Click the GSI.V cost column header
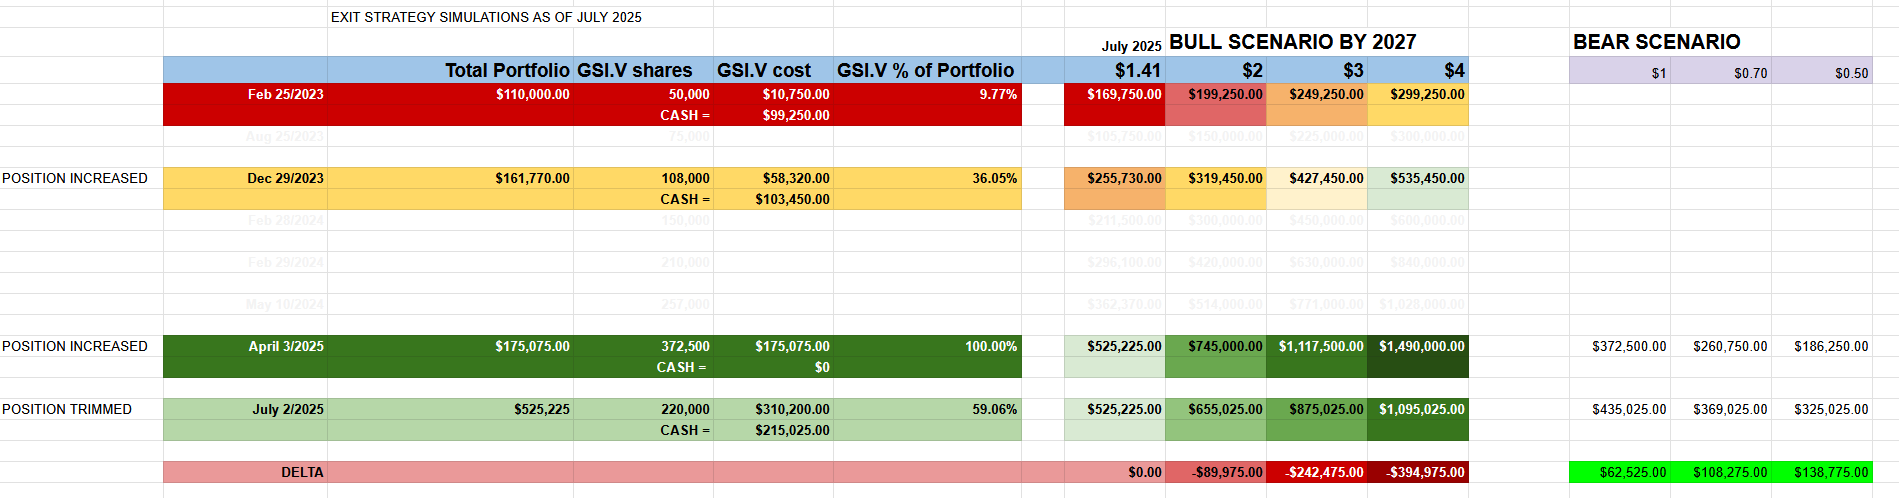This screenshot has width=1899, height=498. click(x=773, y=70)
